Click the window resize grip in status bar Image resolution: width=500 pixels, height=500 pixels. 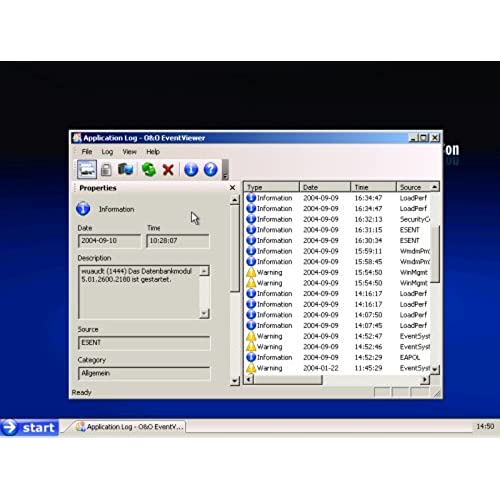pos(437,394)
